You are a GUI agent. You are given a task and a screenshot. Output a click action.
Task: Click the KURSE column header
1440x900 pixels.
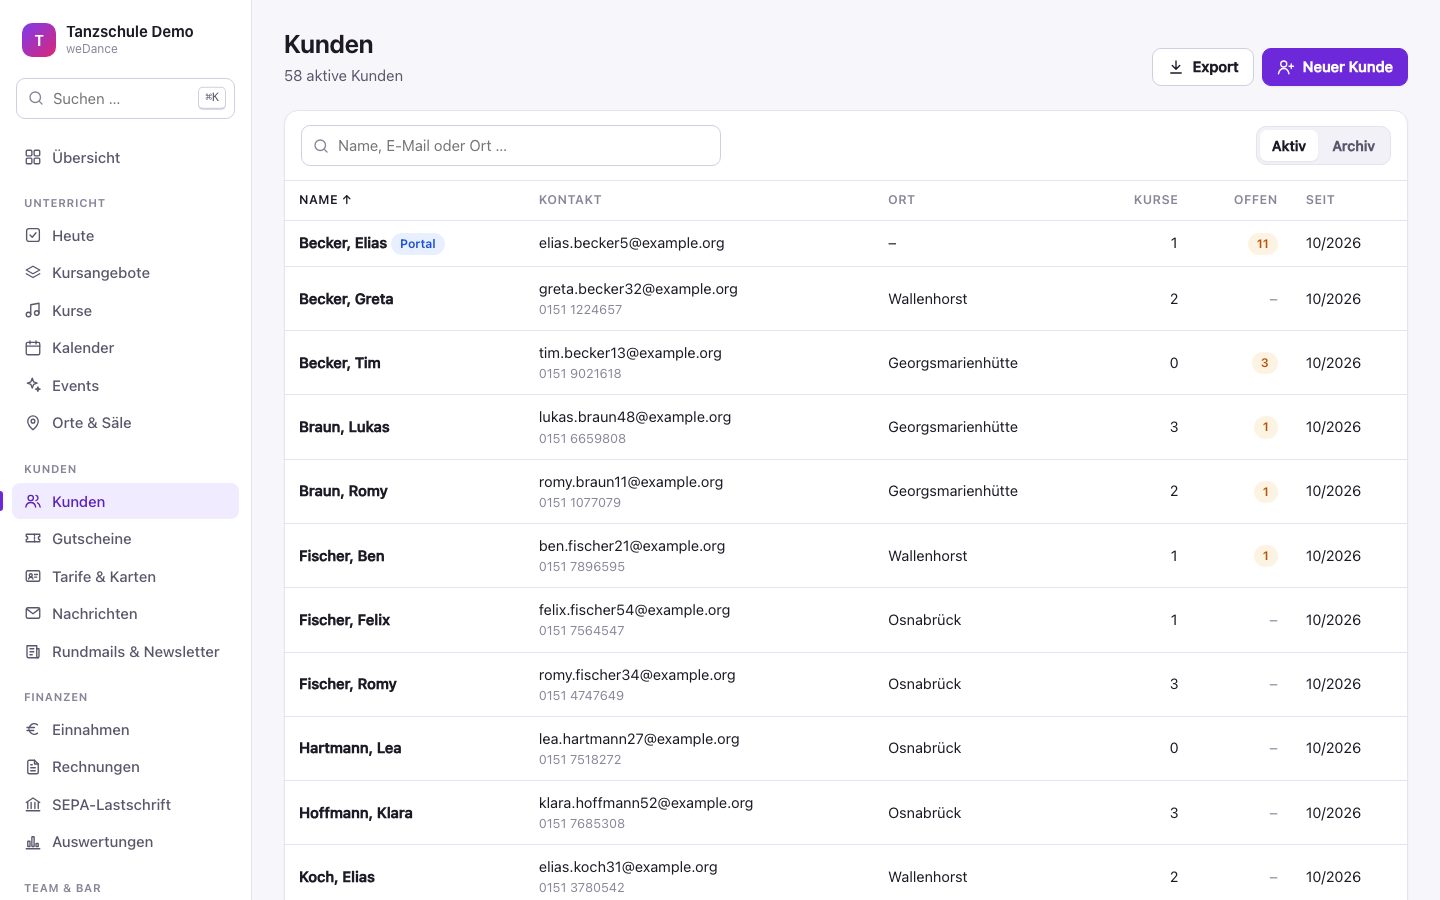point(1156,200)
